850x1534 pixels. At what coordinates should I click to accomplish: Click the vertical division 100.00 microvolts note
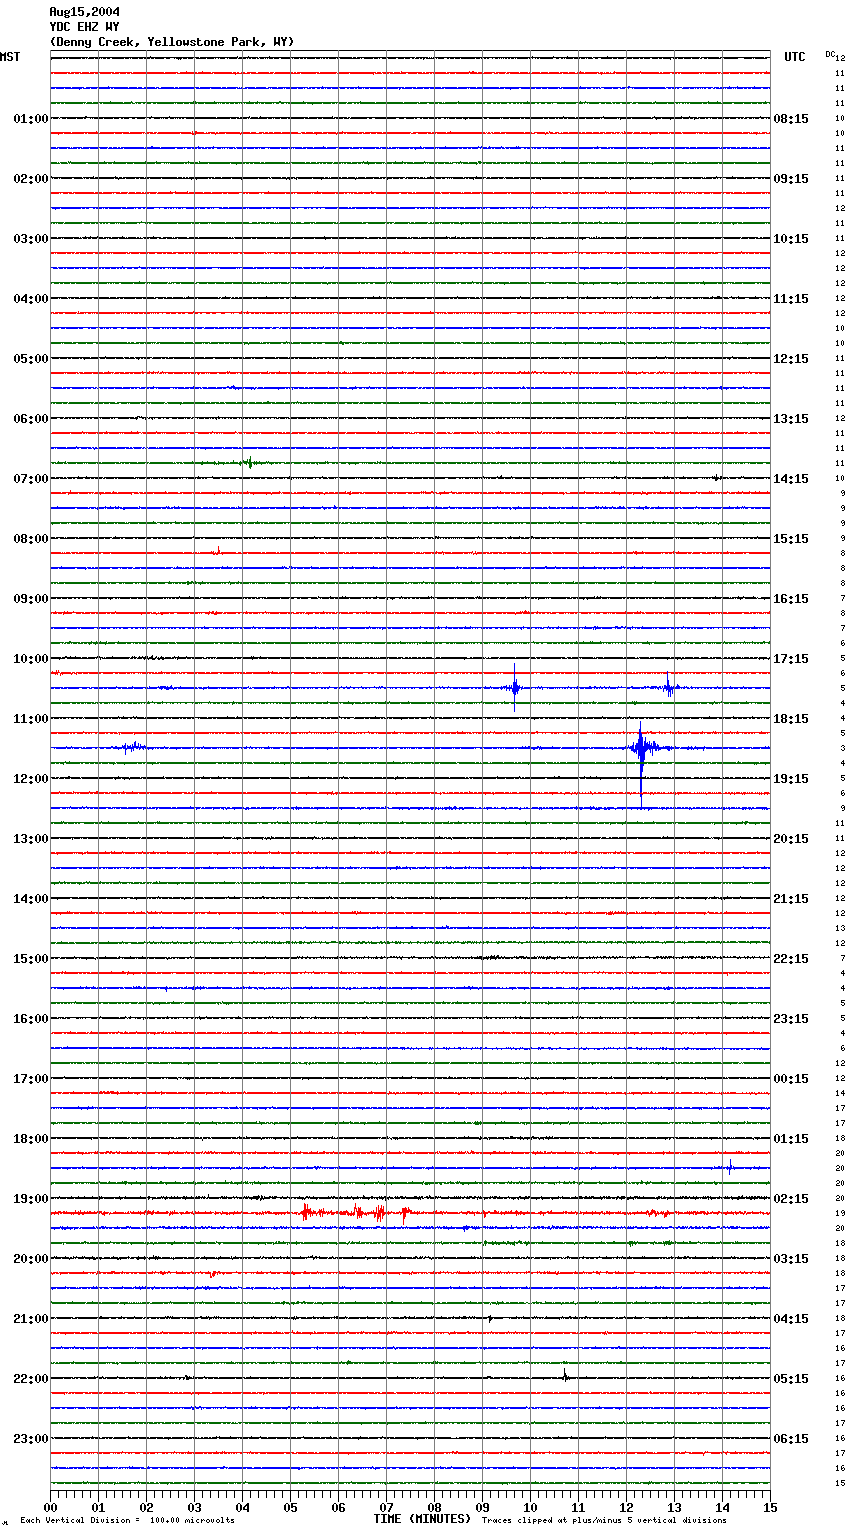(127, 1520)
